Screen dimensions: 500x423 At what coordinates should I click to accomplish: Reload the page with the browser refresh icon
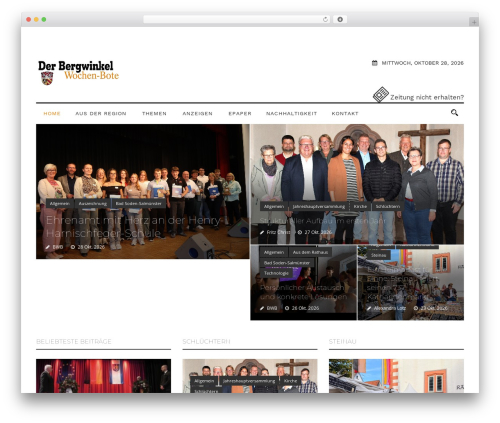point(325,19)
